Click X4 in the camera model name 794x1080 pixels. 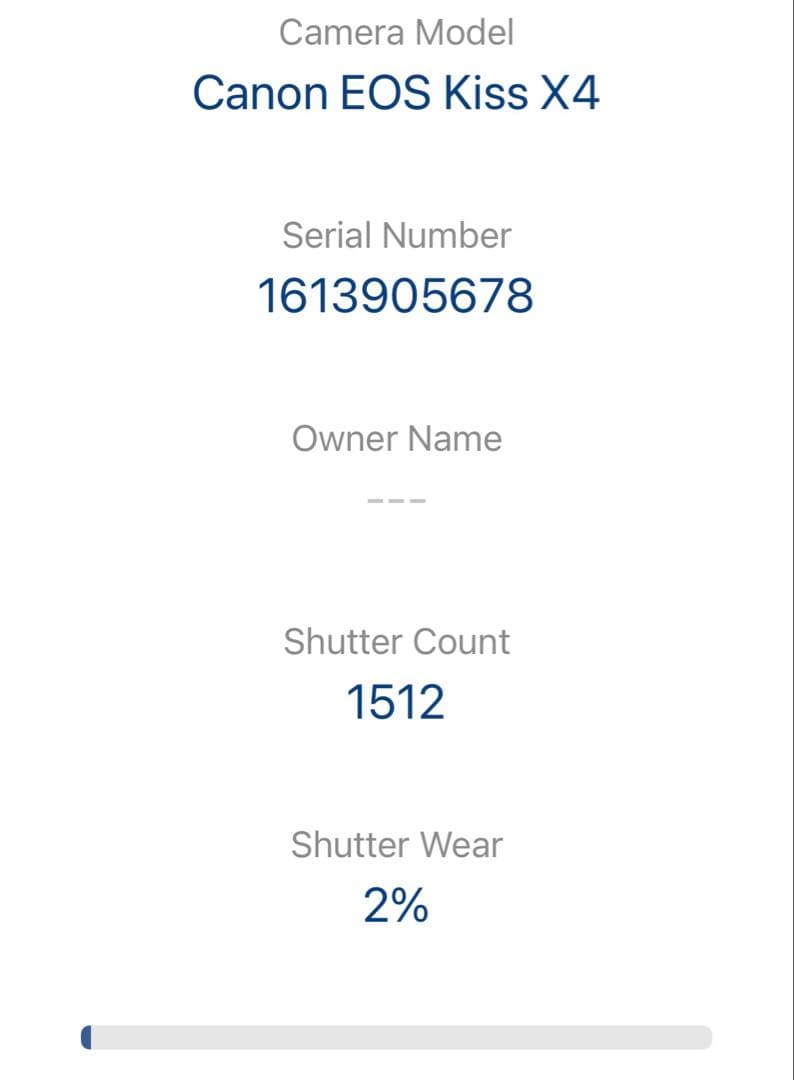click(569, 93)
